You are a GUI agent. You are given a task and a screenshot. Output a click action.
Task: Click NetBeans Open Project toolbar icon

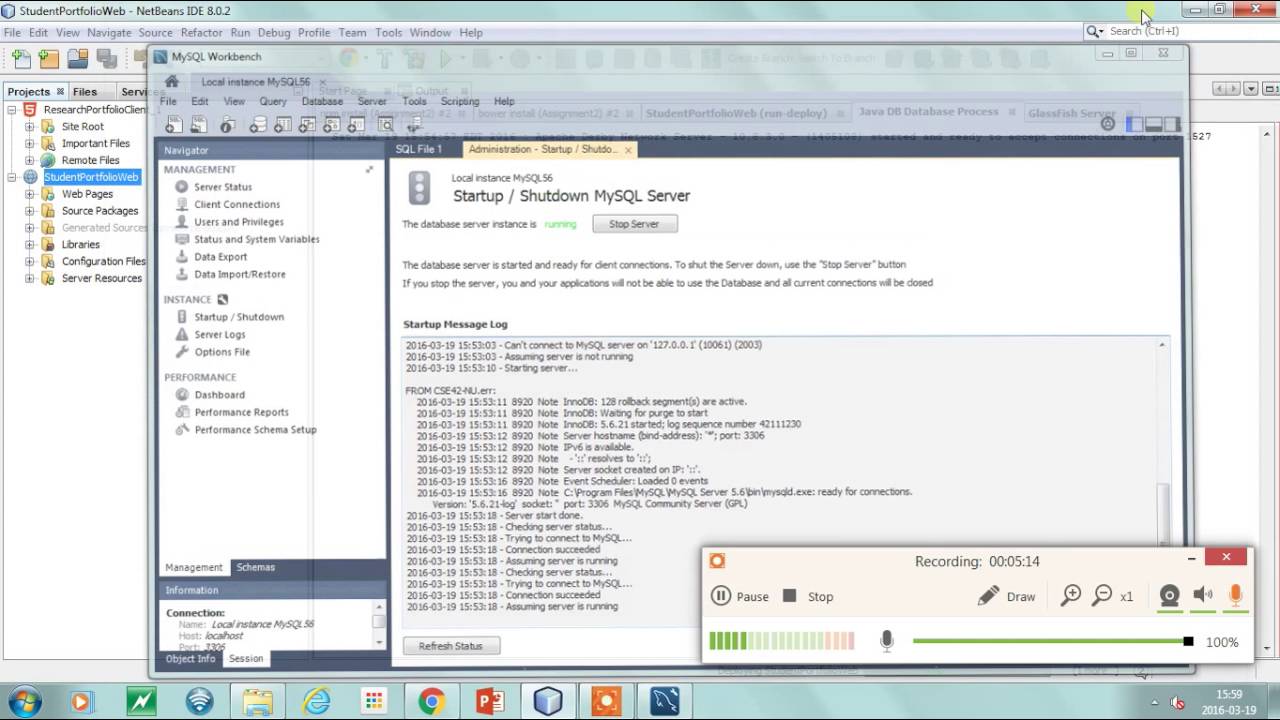coord(77,59)
